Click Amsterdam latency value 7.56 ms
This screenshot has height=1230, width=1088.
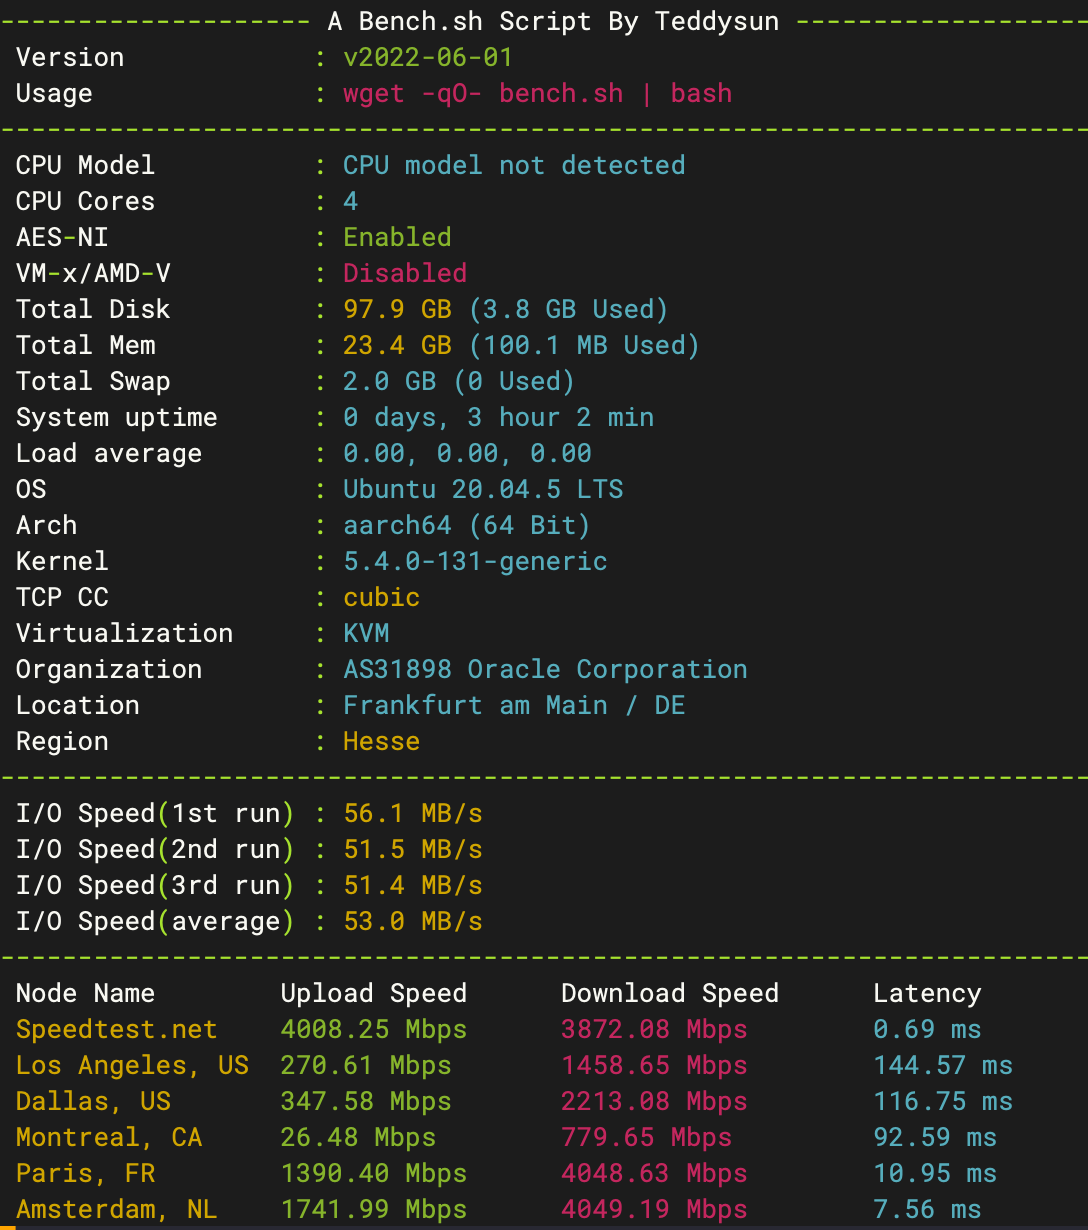point(927,1209)
